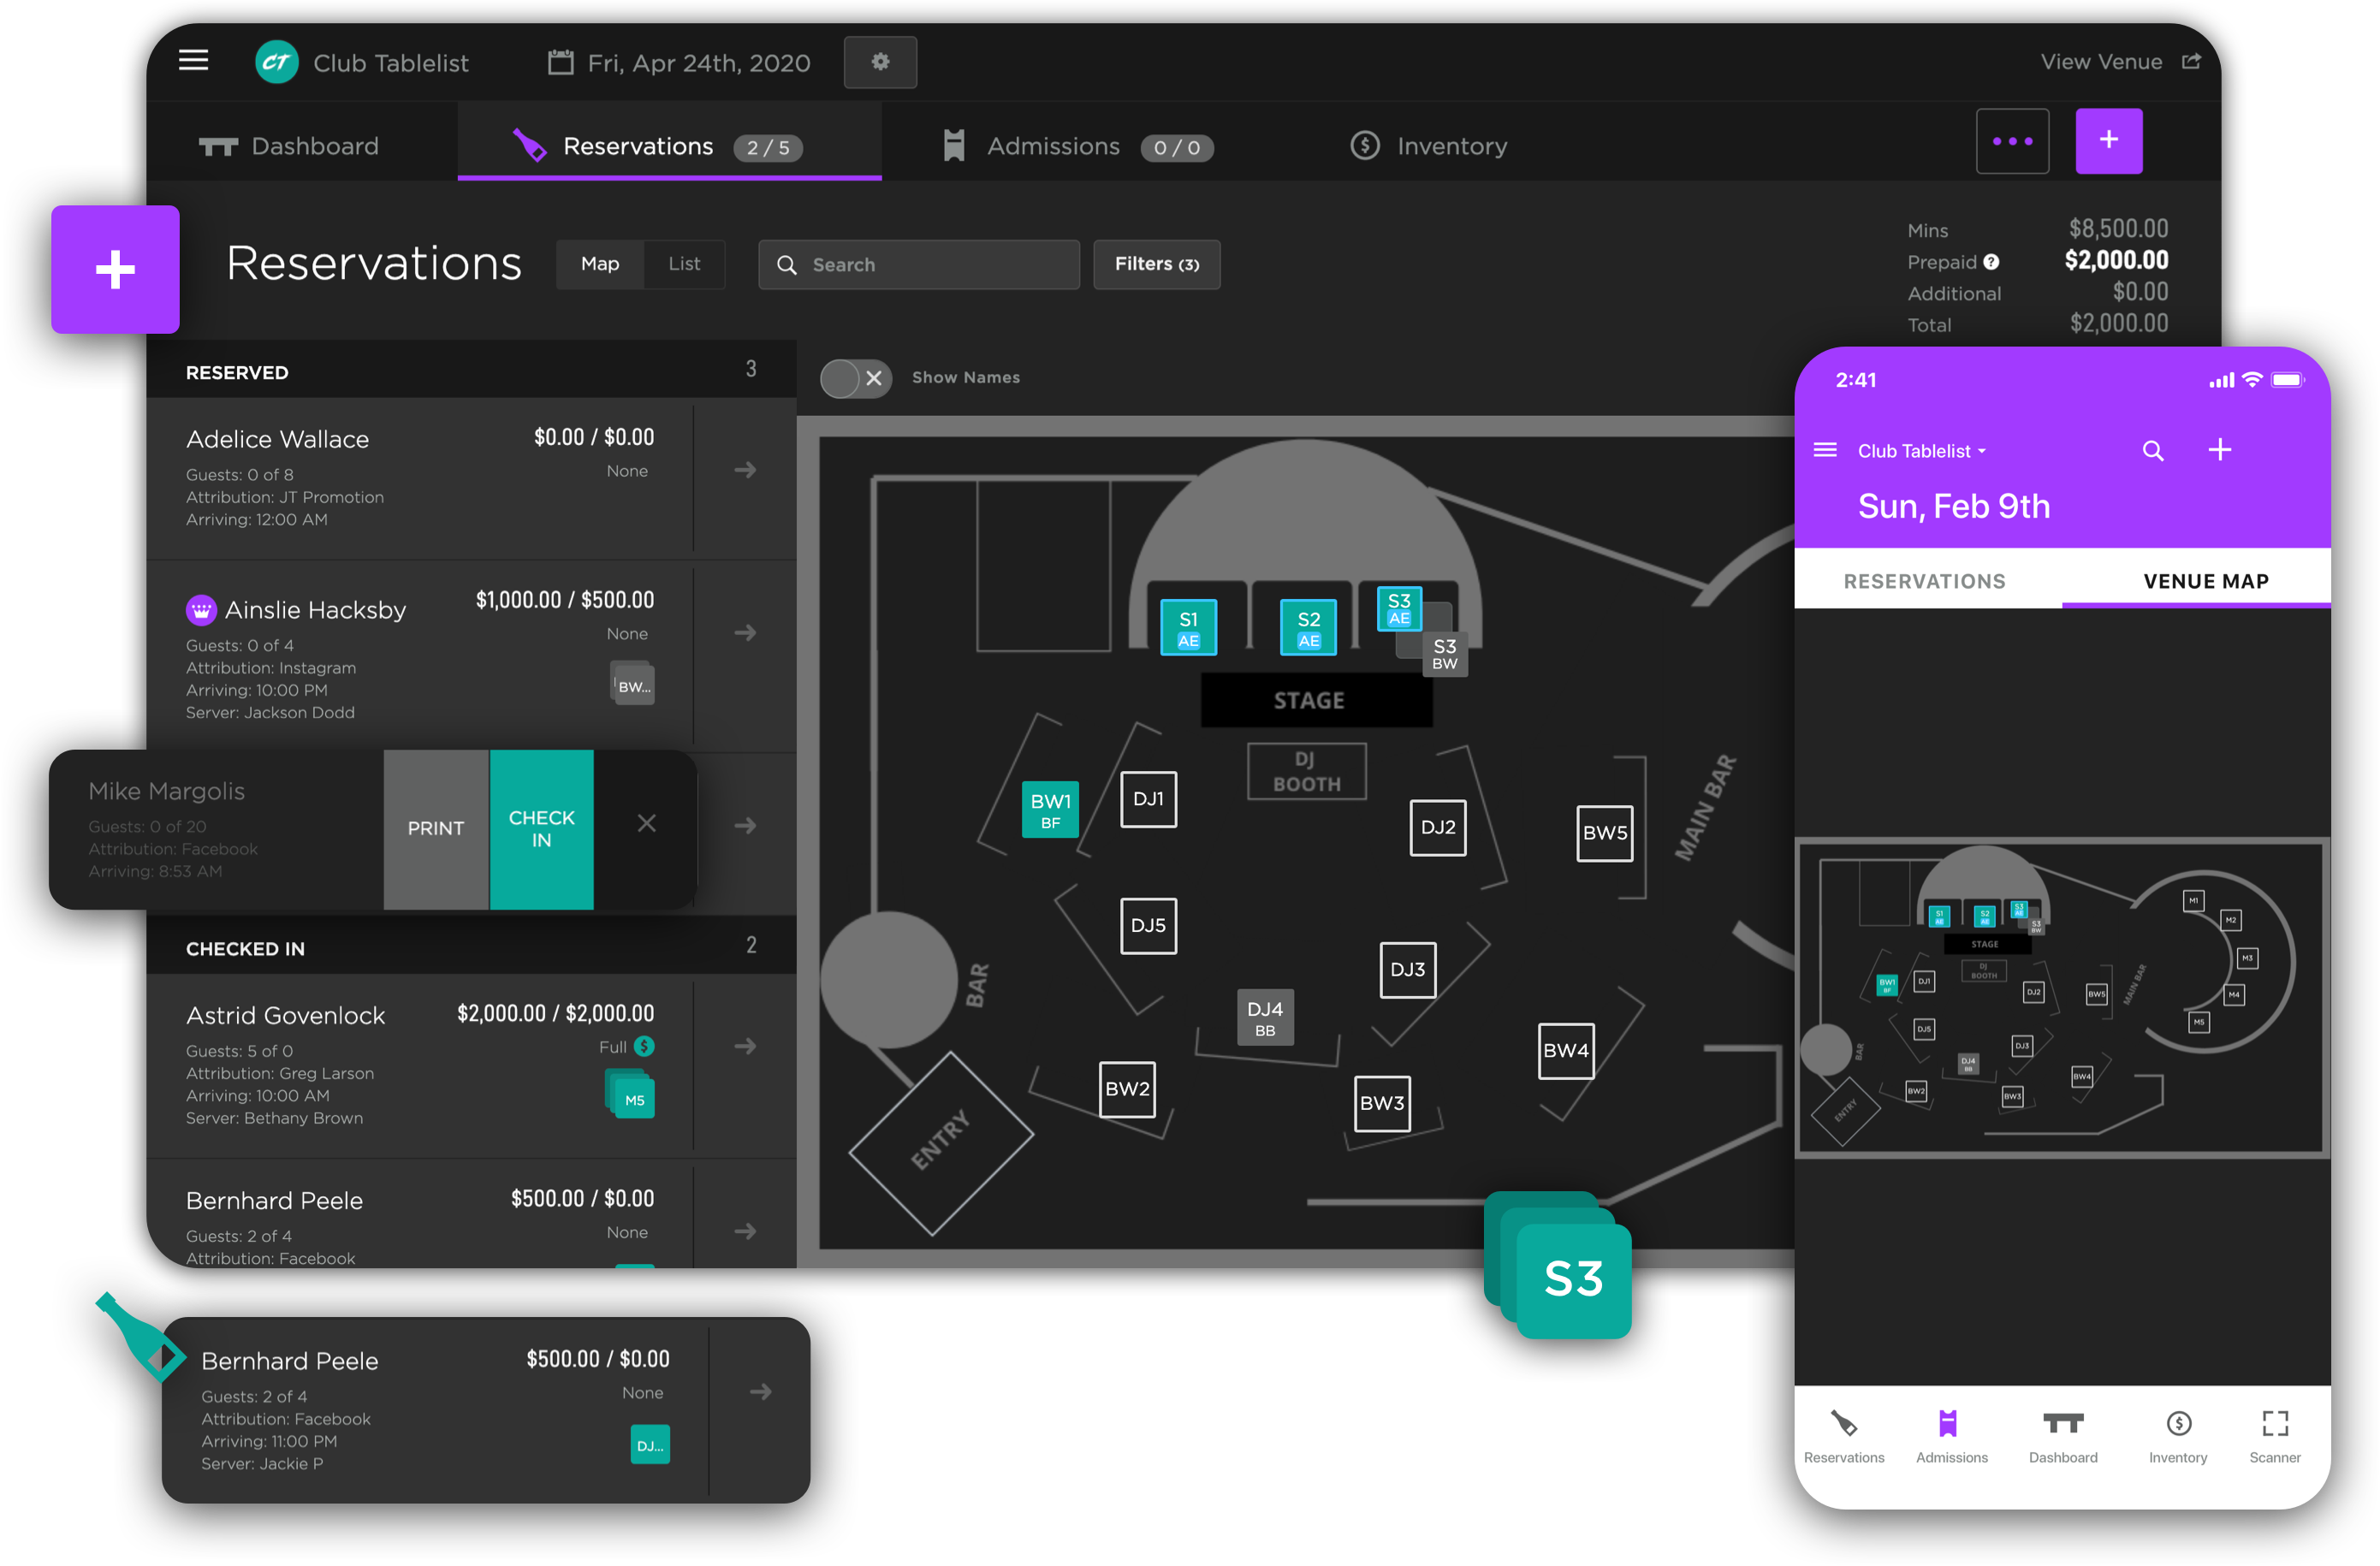Switch reservations view to List mode
The height and width of the screenshot is (1566, 2380).
[x=684, y=264]
